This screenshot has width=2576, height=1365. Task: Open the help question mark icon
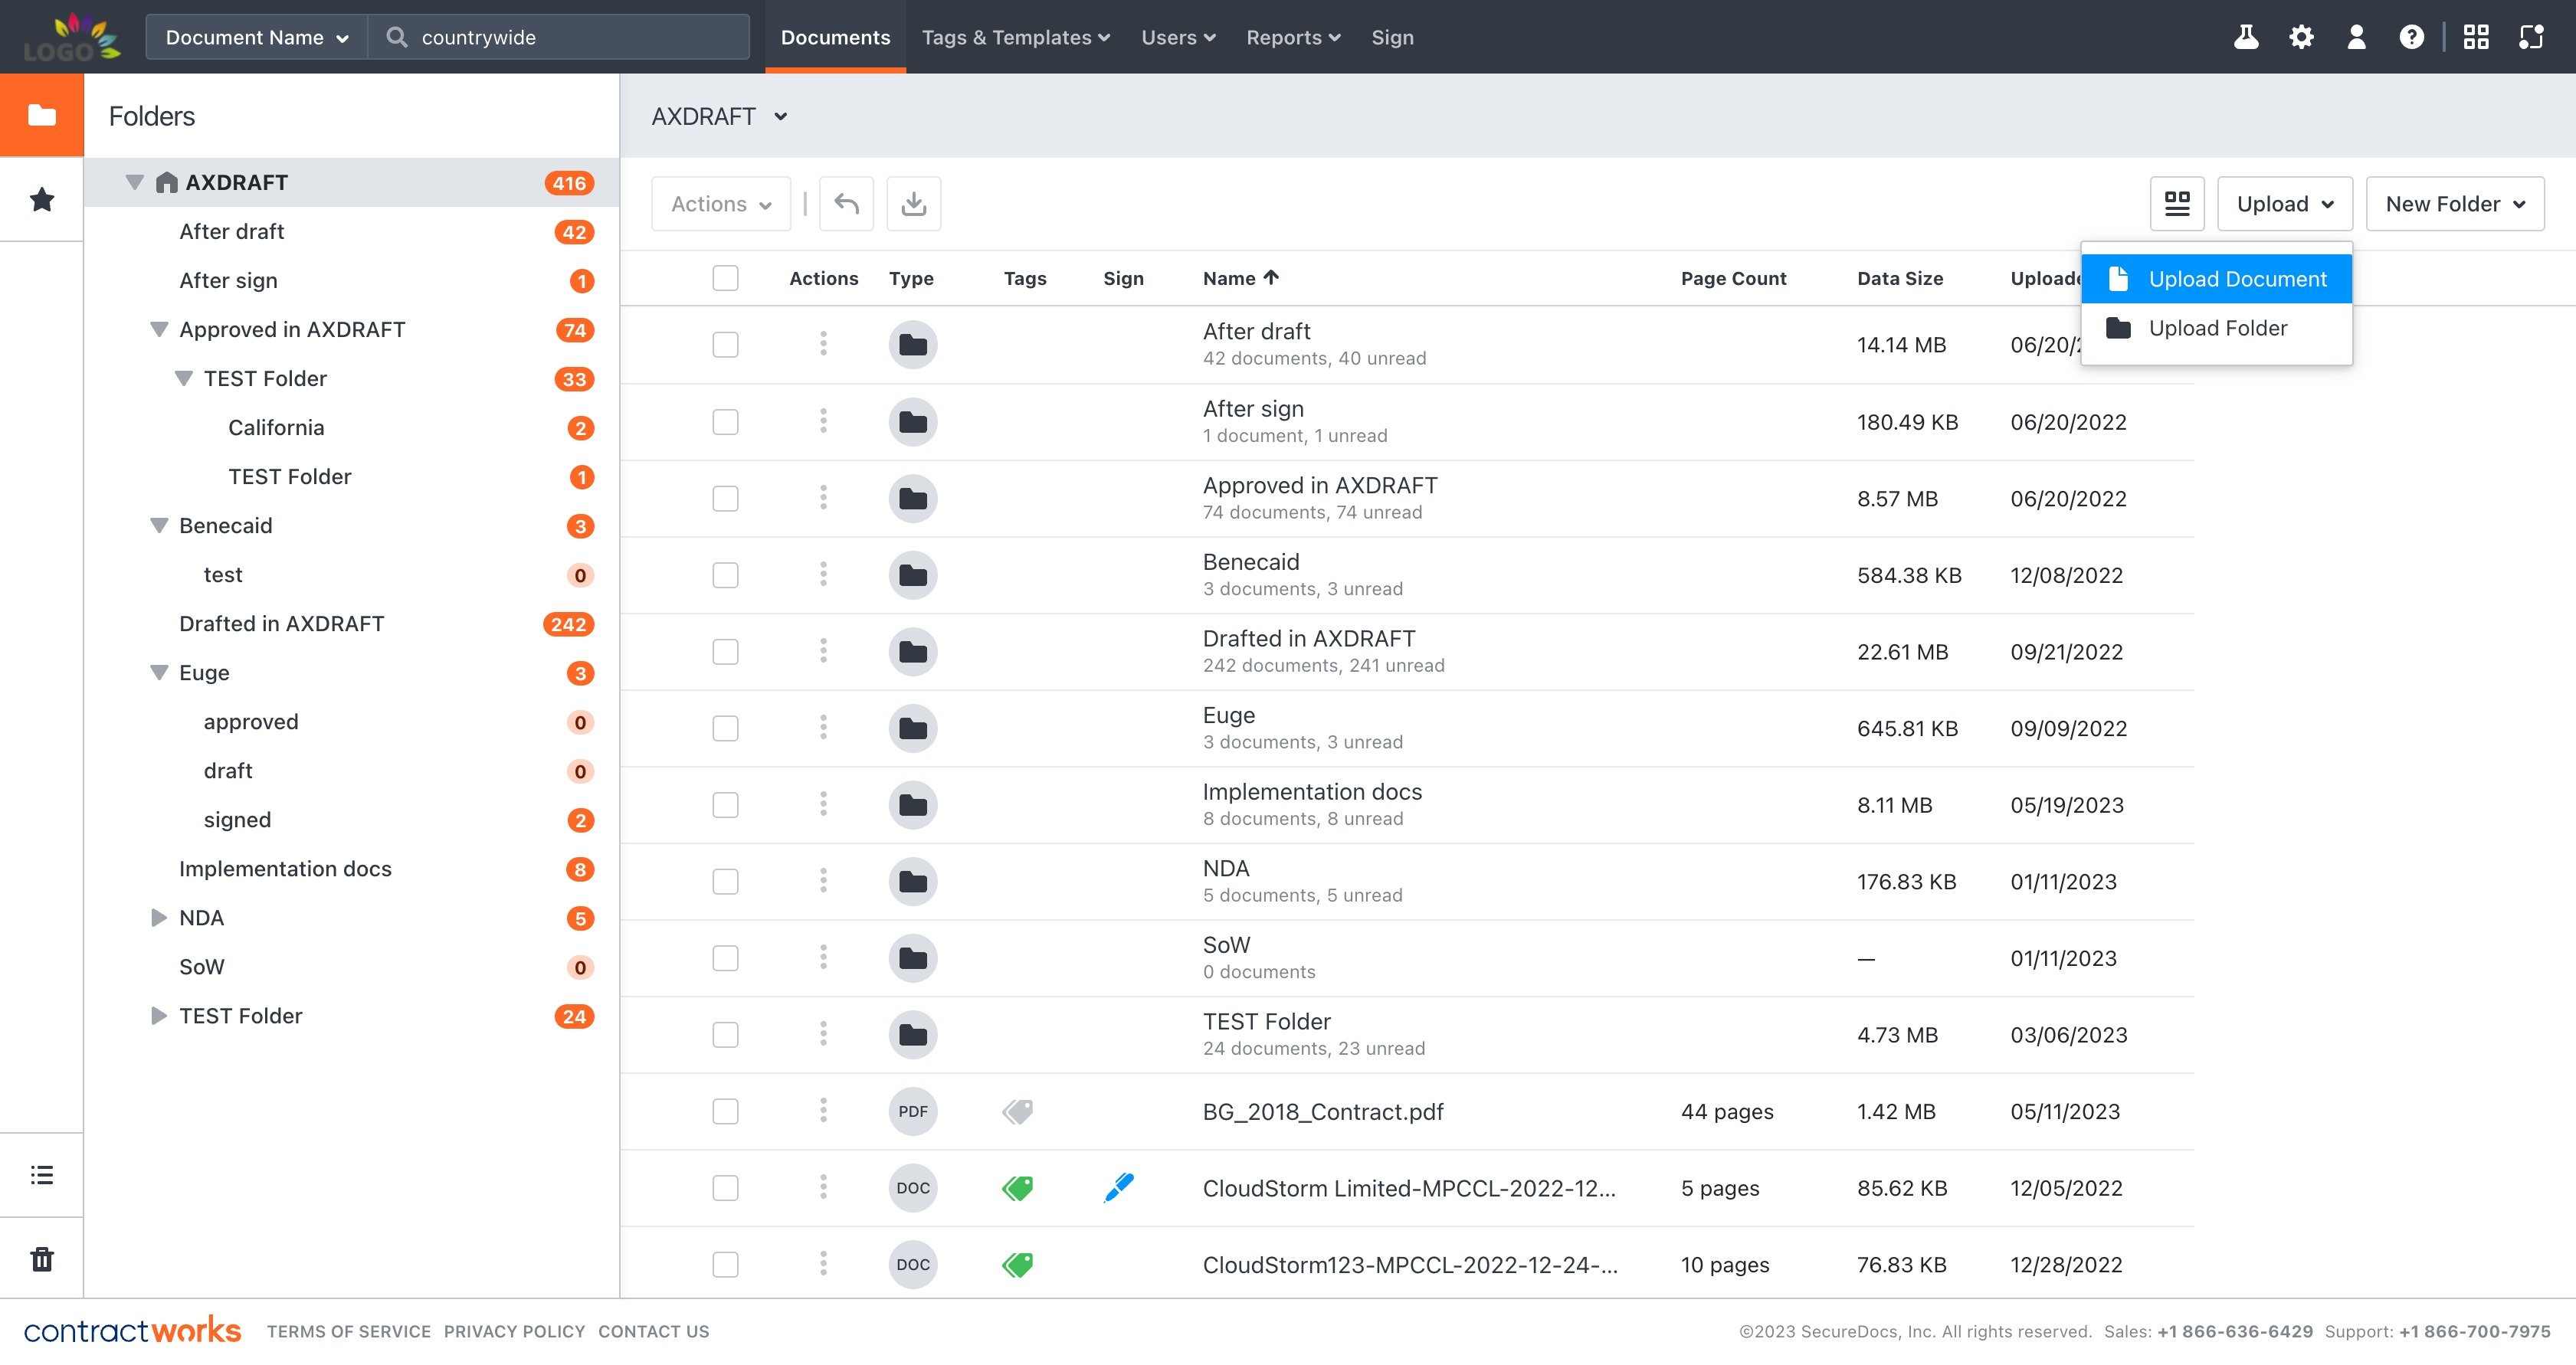(2411, 37)
